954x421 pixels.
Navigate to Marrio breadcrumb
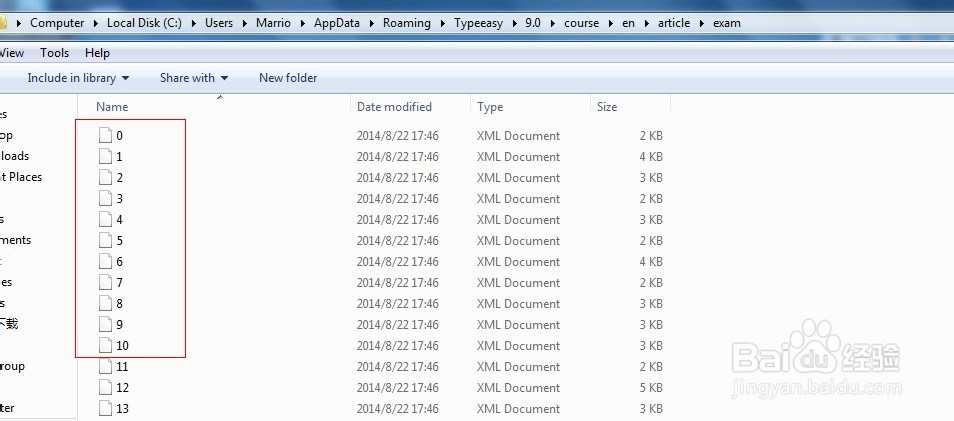pyautogui.click(x=273, y=23)
